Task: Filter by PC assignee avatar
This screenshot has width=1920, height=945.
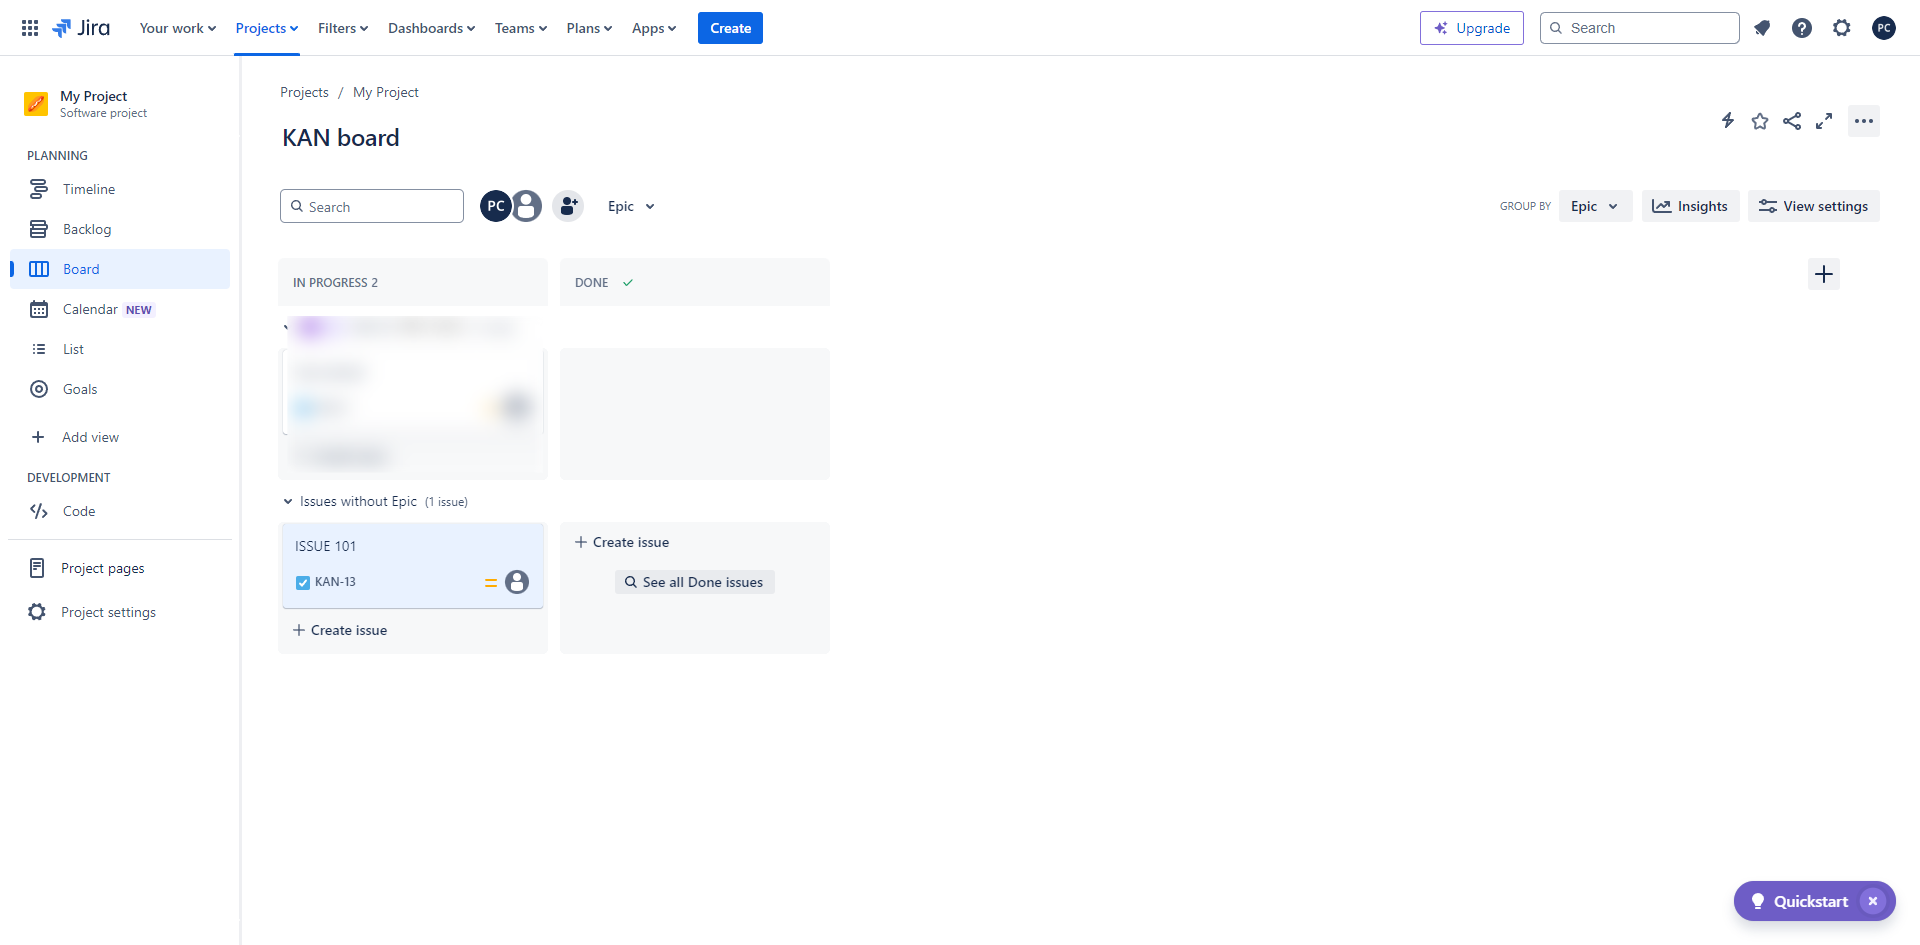Action: pos(496,206)
